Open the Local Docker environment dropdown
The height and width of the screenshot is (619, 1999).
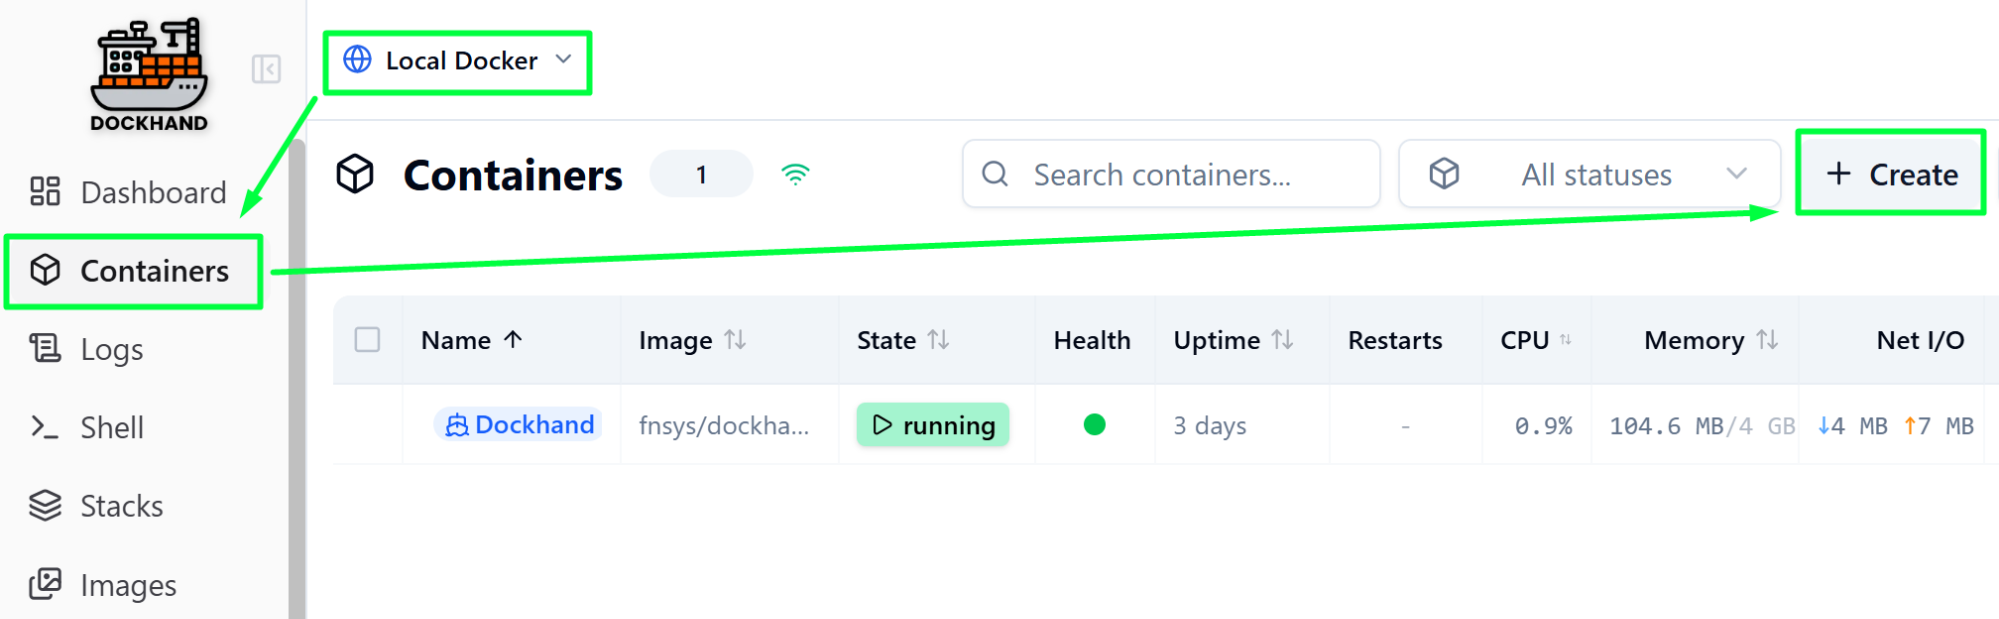point(458,61)
